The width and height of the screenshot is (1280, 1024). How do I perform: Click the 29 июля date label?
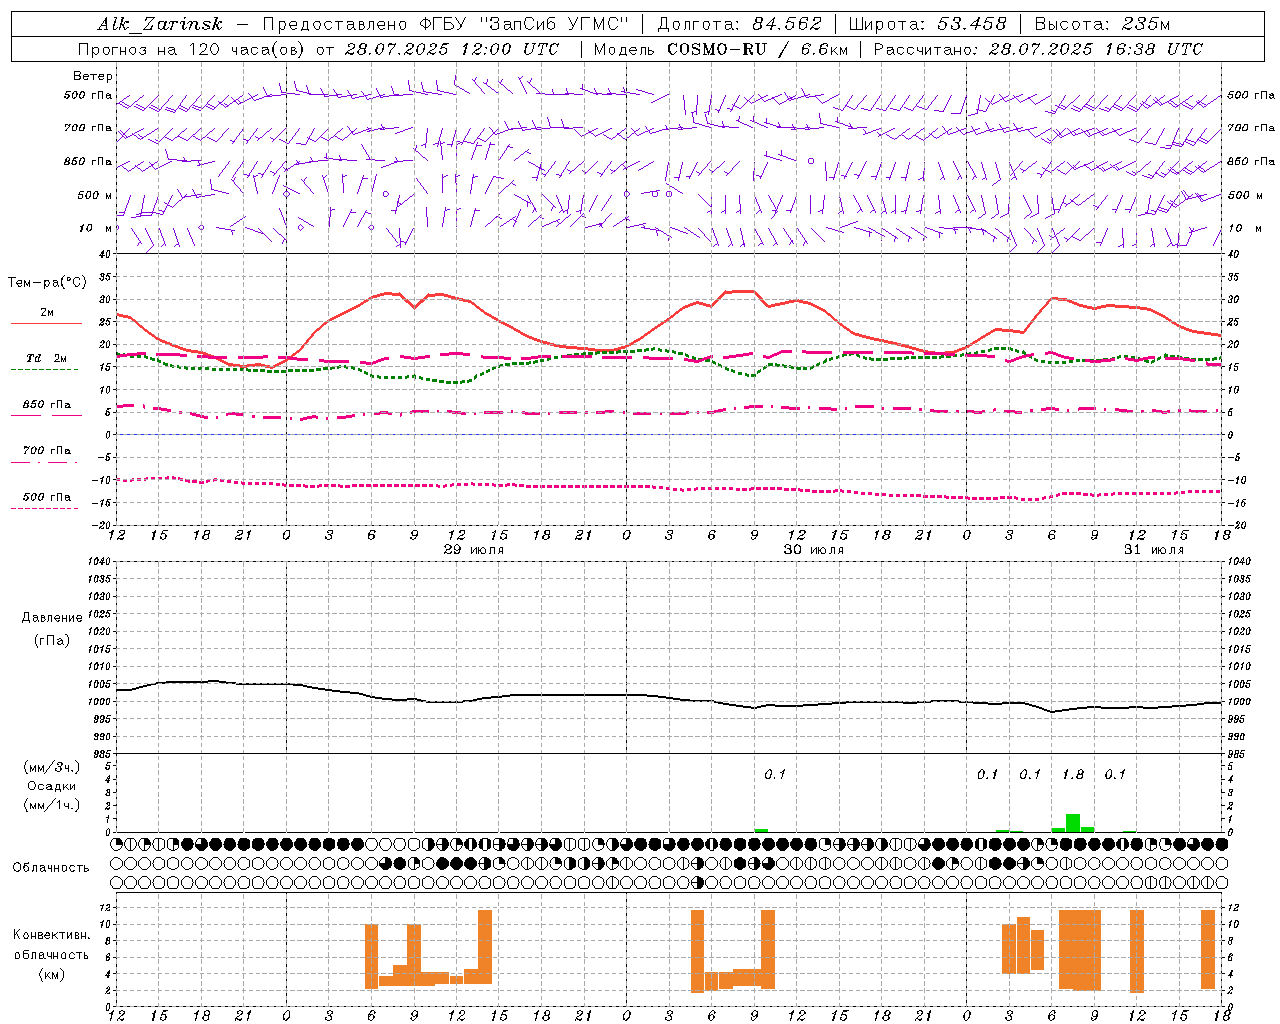[x=474, y=550]
